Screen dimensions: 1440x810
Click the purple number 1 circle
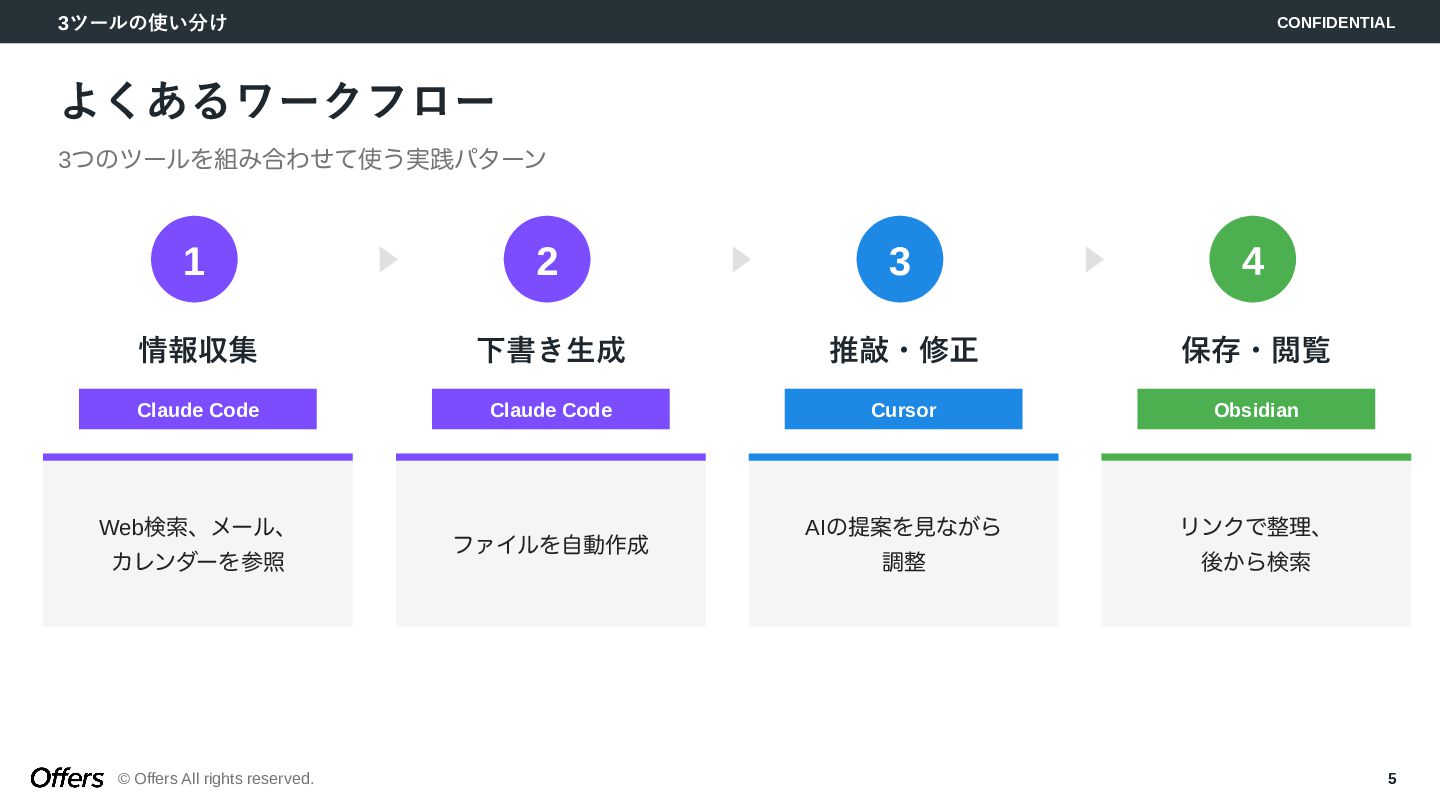coord(194,259)
